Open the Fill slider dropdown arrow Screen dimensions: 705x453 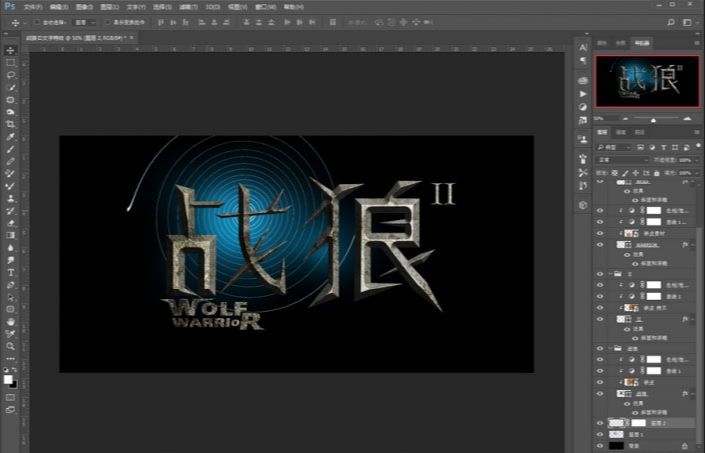(x=697, y=173)
